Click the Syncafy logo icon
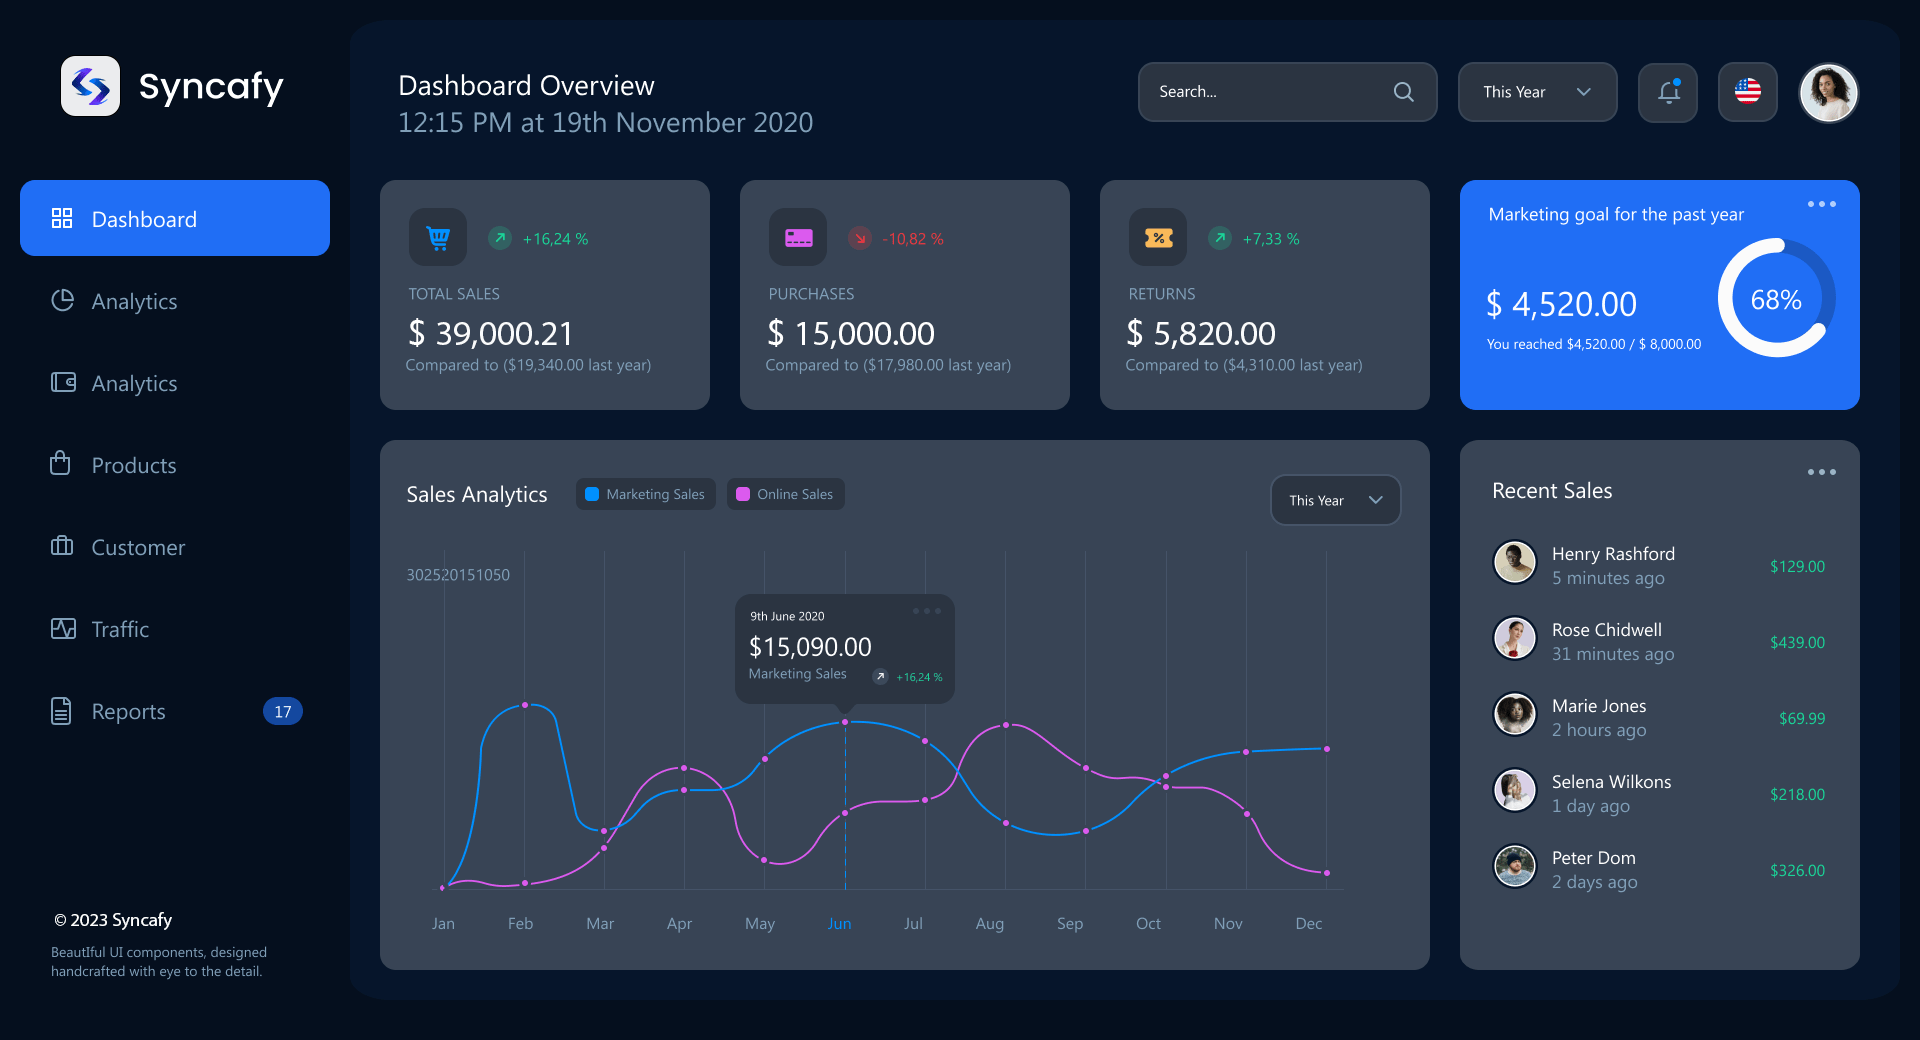Viewport: 1920px width, 1040px height. click(90, 86)
